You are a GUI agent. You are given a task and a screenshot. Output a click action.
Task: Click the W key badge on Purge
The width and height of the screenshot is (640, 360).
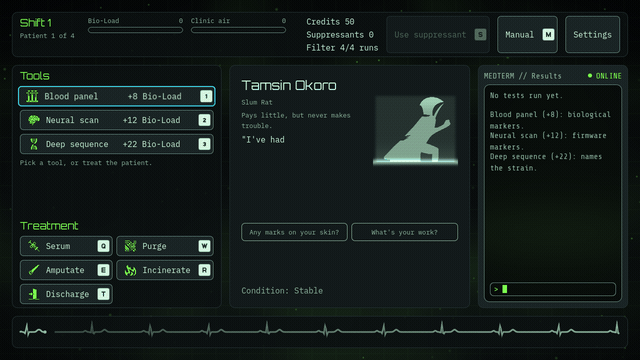pyautogui.click(x=204, y=246)
